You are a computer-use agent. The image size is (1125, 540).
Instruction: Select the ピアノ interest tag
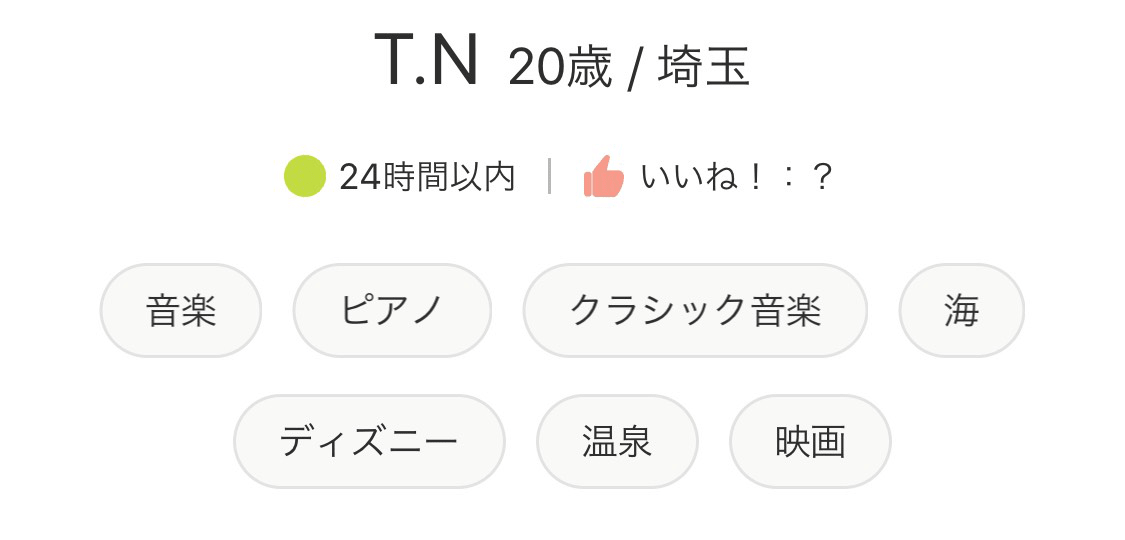pos(392,310)
